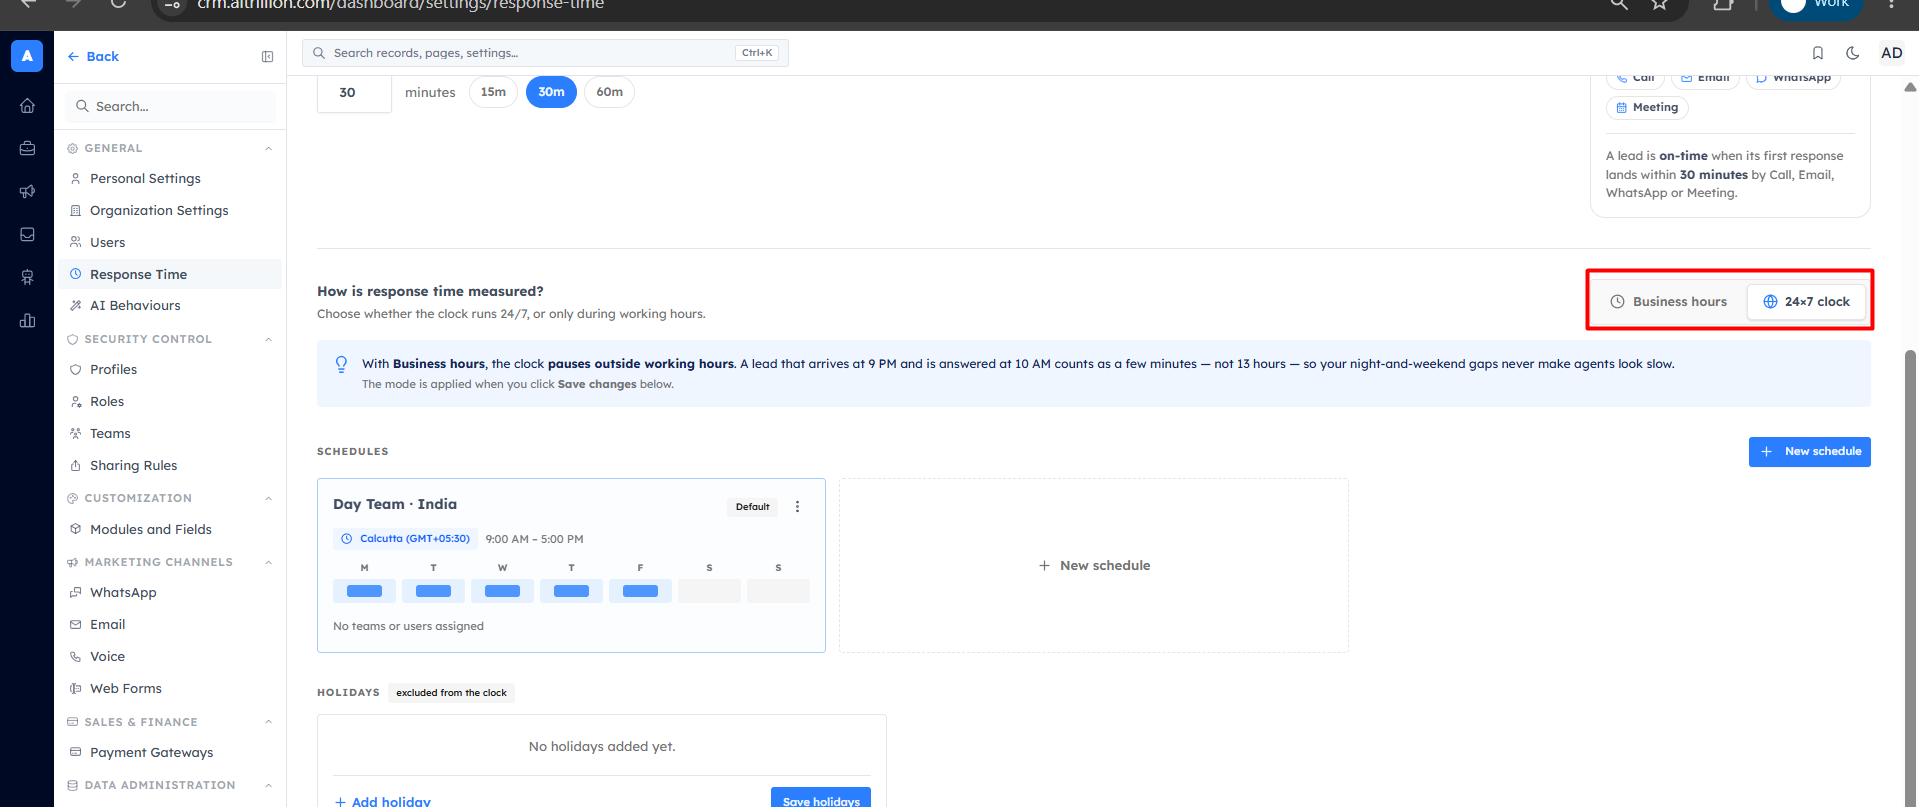The image size is (1919, 807).
Task: Open Sharing Rules
Action: (170, 466)
